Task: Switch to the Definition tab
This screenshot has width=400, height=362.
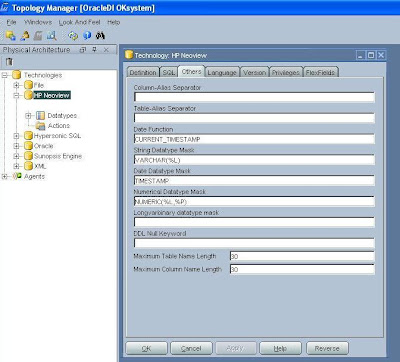Action: coord(143,72)
